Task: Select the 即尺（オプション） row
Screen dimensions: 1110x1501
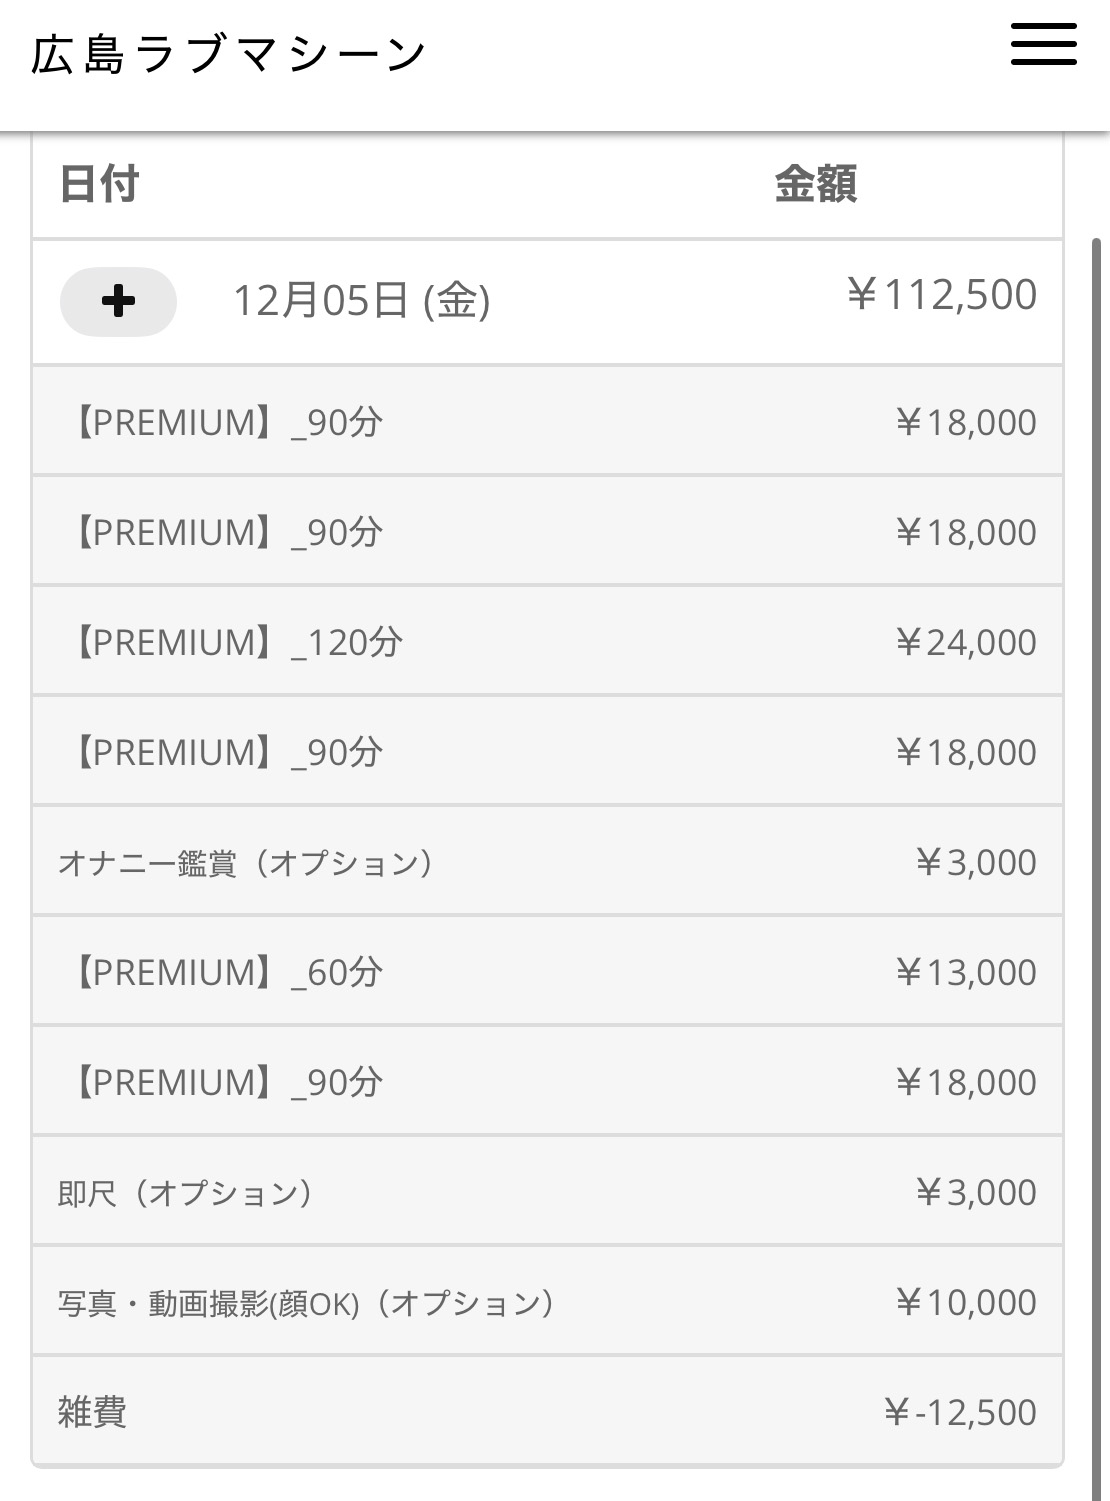Action: 186,1193
